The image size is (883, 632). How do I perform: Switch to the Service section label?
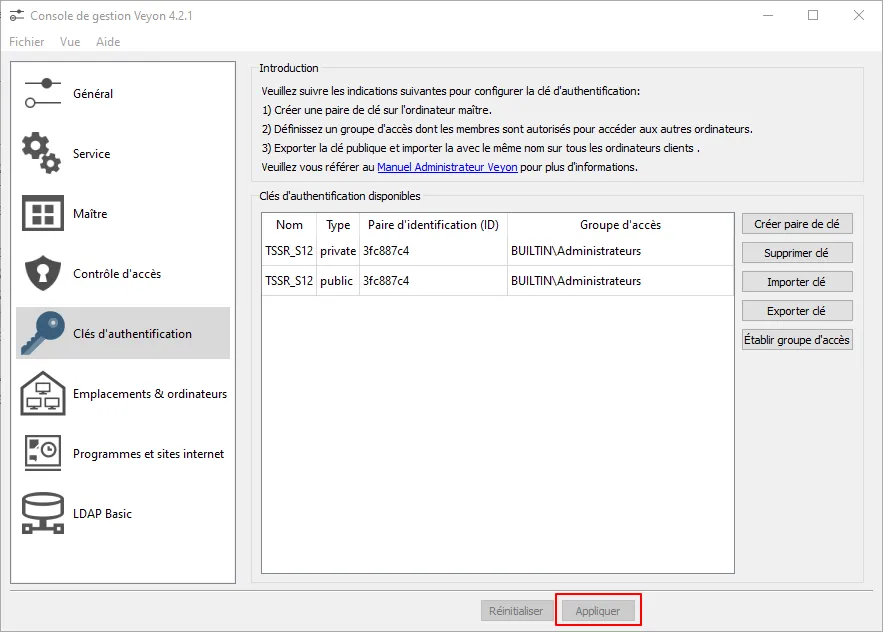click(x=92, y=154)
